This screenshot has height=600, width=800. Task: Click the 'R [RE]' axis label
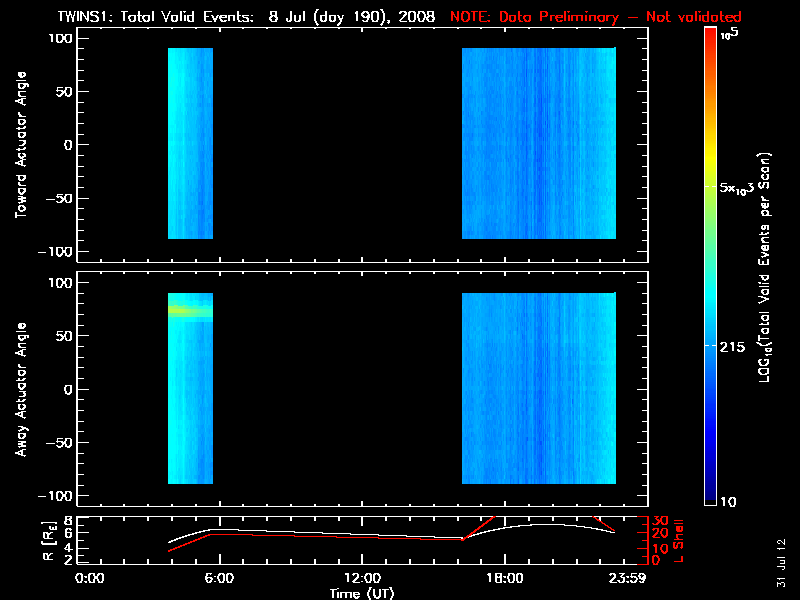[48, 540]
